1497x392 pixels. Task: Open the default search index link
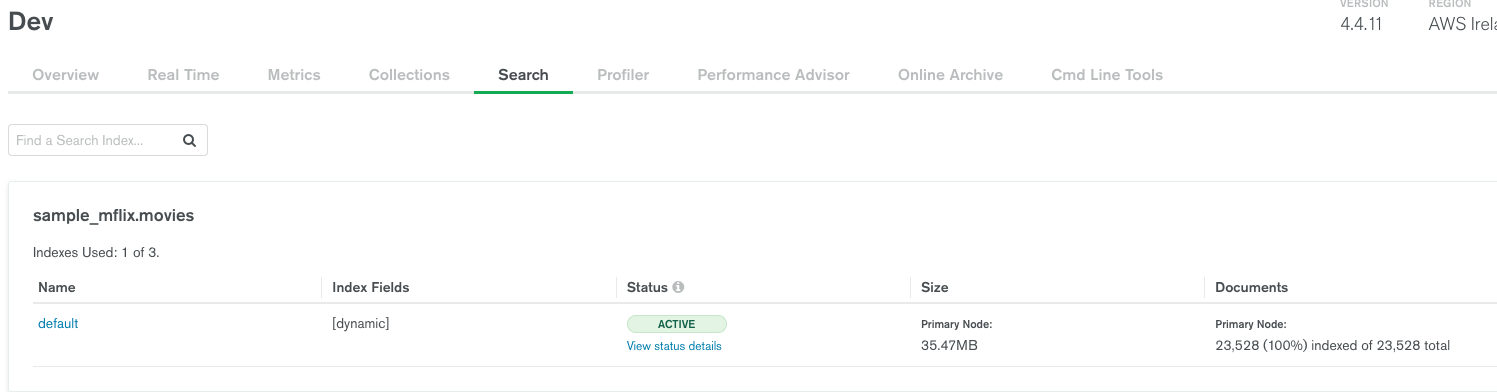click(x=58, y=324)
